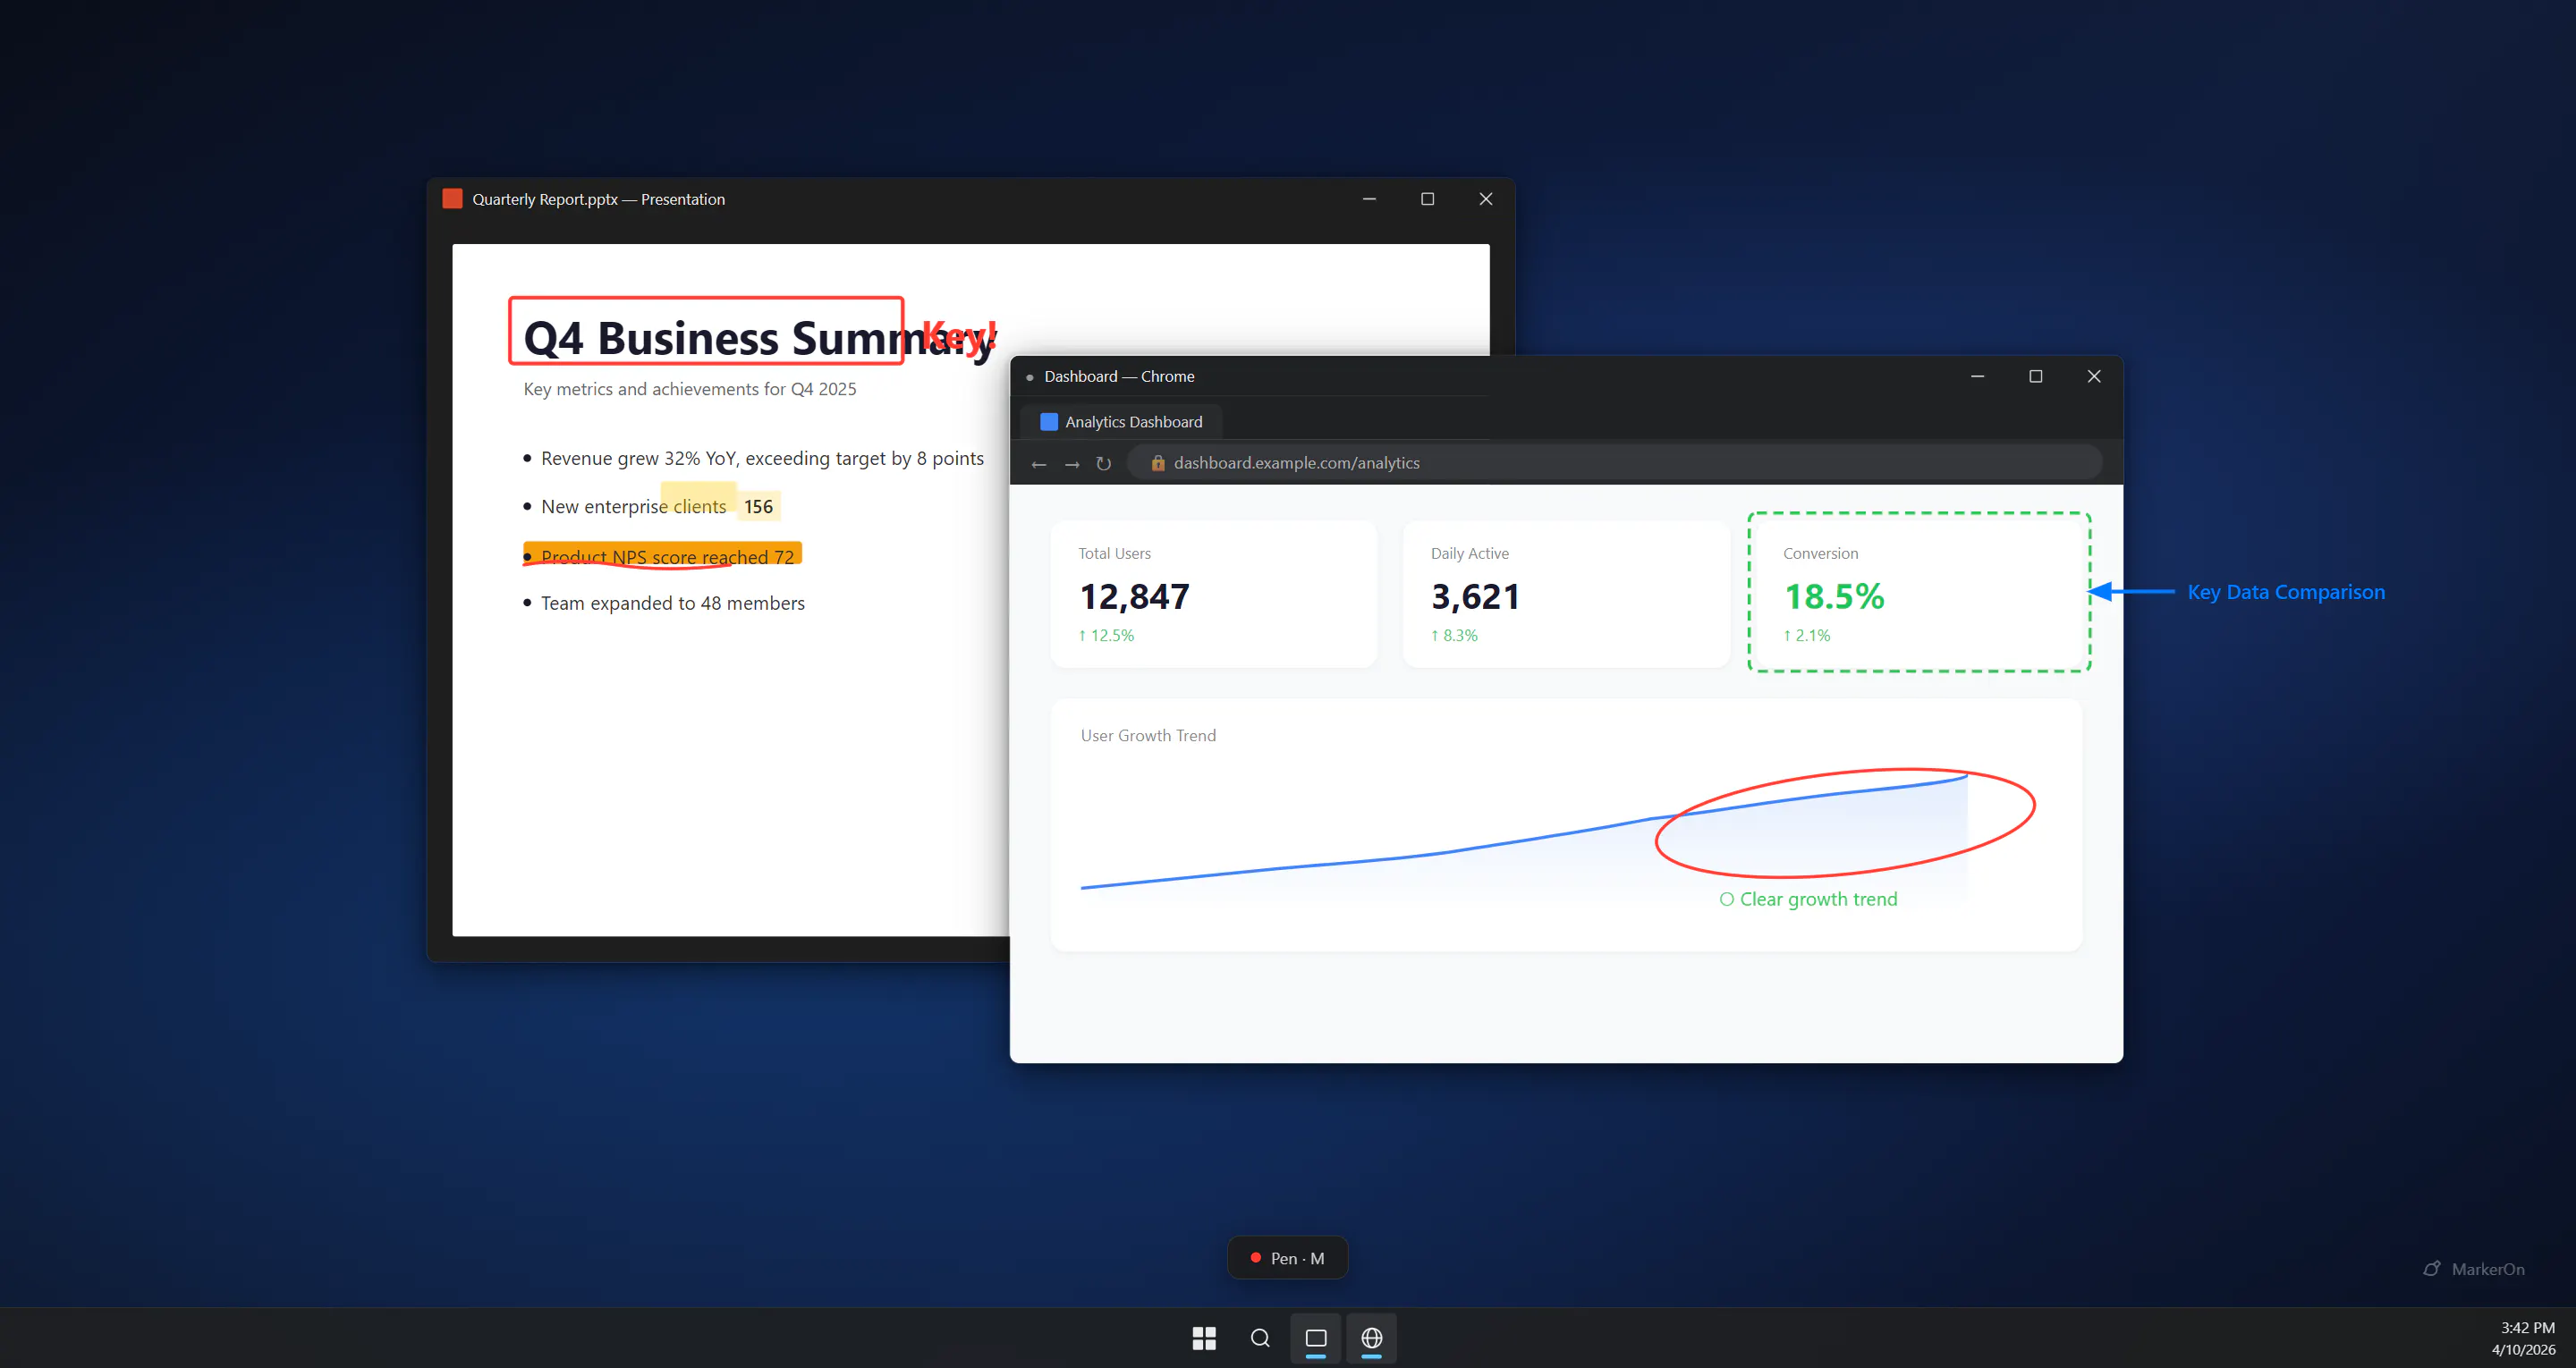2576x1368 pixels.
Task: Minimize the Dashboard Chrome window
Action: pos(1977,376)
